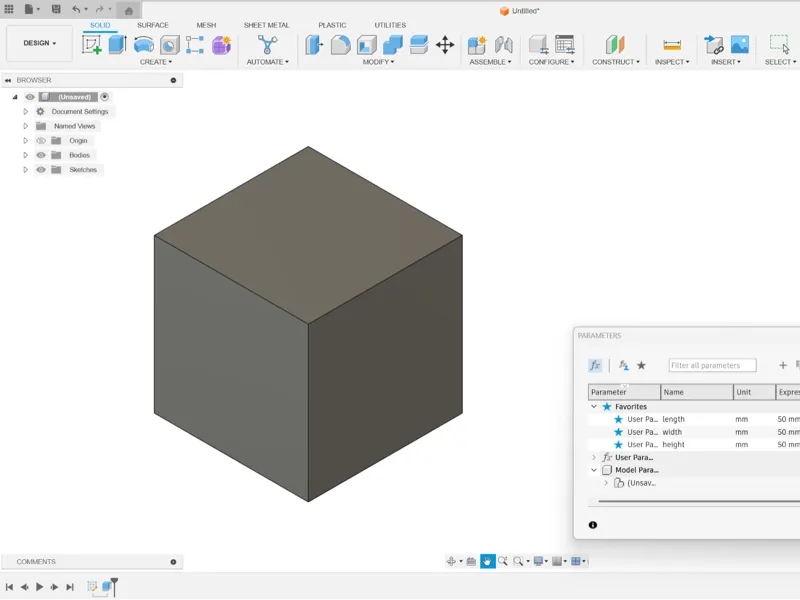Jump to the timeline end
Image resolution: width=800 pixels, height=600 pixels.
point(70,587)
